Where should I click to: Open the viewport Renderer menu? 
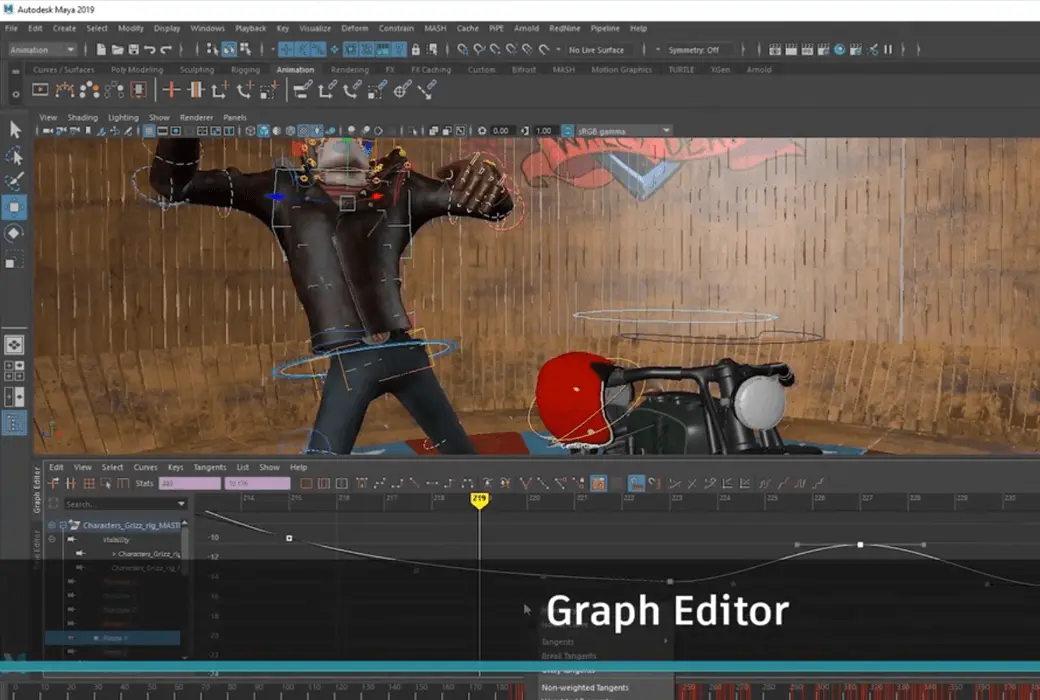[196, 117]
